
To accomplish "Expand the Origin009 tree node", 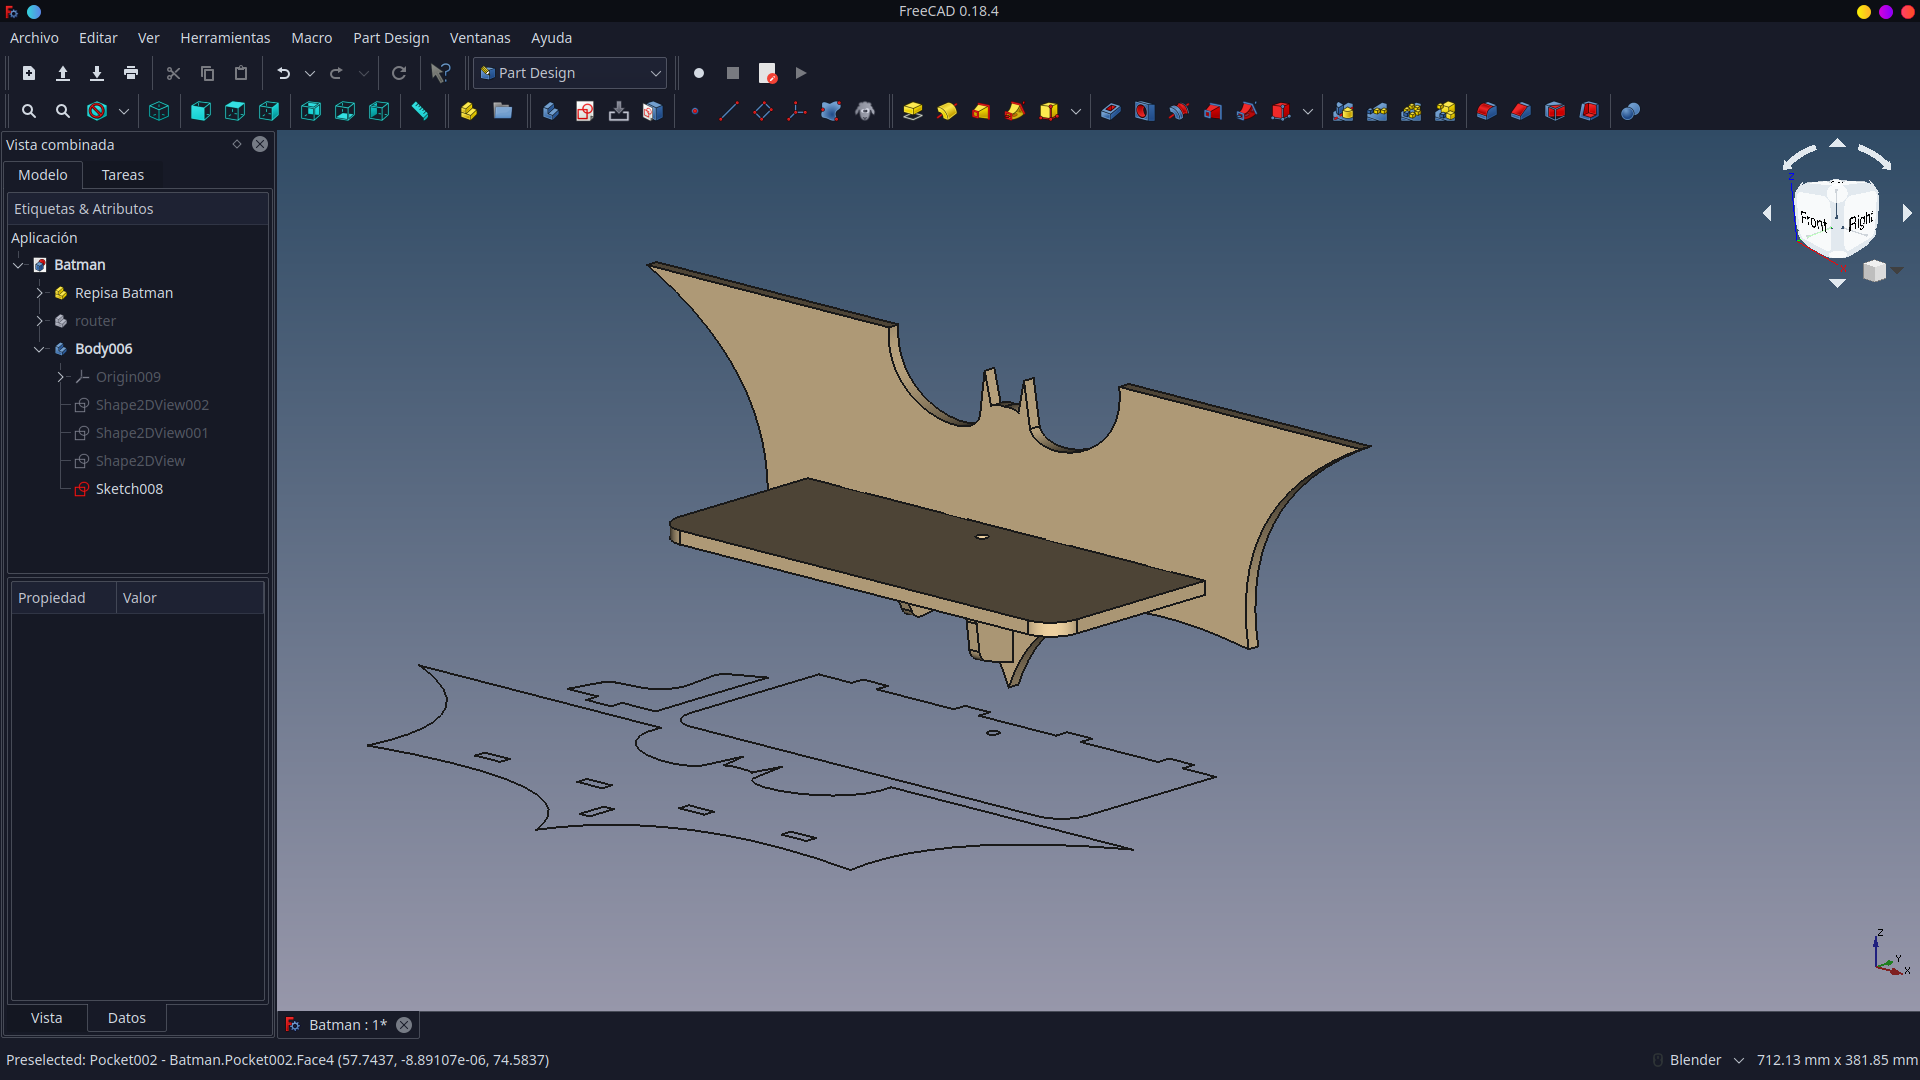I will [61, 377].
